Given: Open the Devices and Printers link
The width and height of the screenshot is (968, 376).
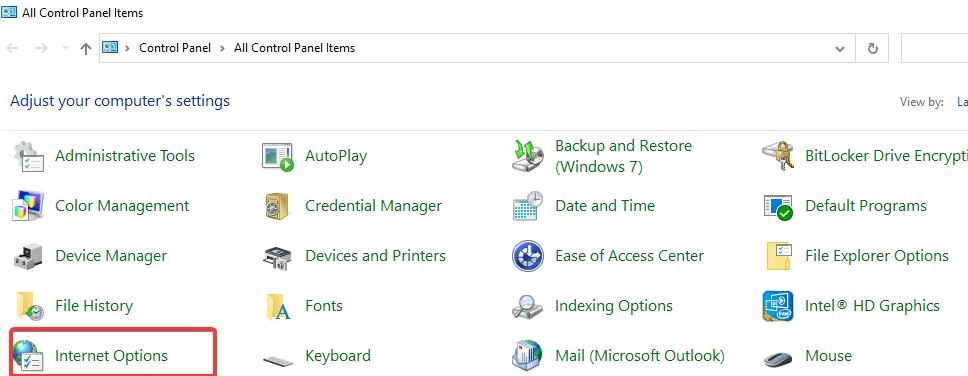Looking at the screenshot, I should click(x=375, y=256).
